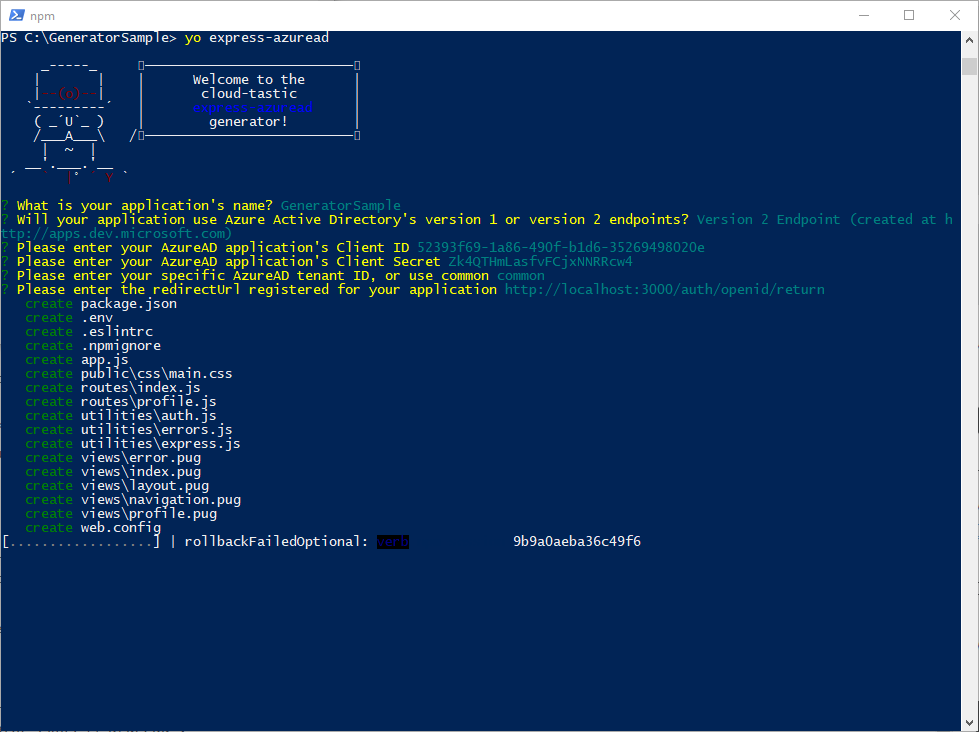Click the "app.js" file name
Image resolution: width=979 pixels, height=732 pixels.
pyautogui.click(x=104, y=360)
